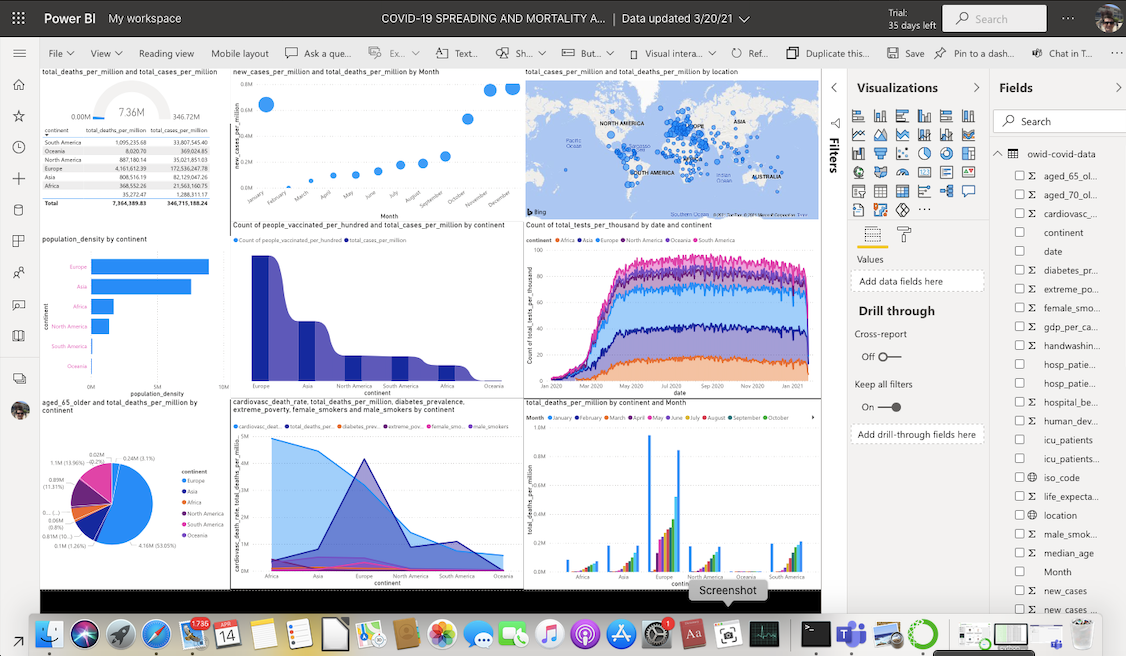
Task: Open the Mobile layout view
Action: (239, 53)
